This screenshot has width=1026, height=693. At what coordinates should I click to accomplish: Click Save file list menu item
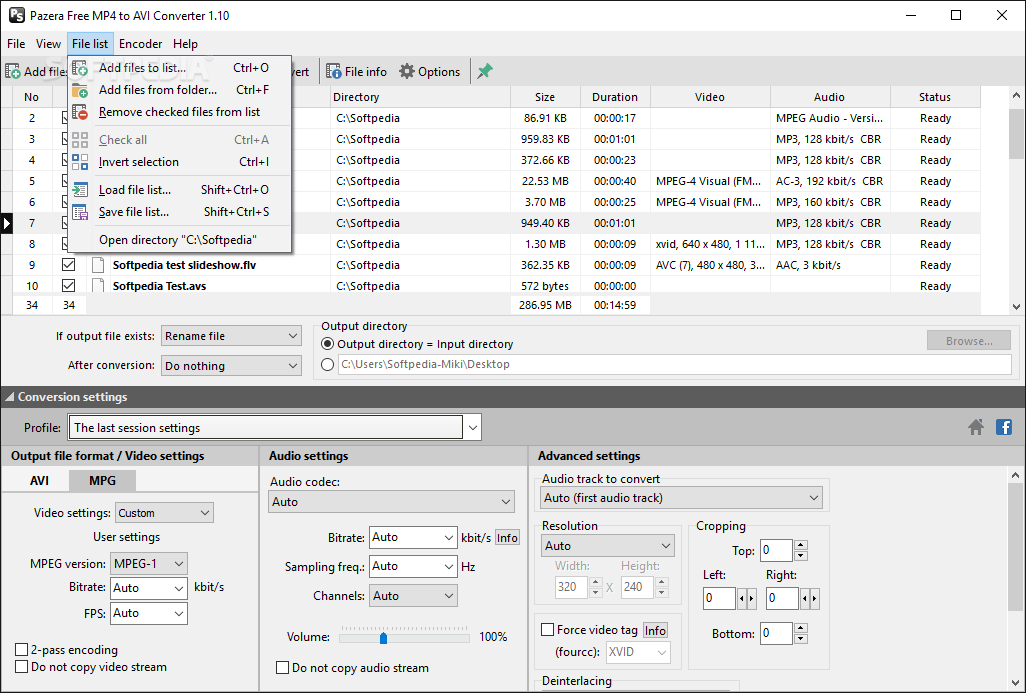134,212
